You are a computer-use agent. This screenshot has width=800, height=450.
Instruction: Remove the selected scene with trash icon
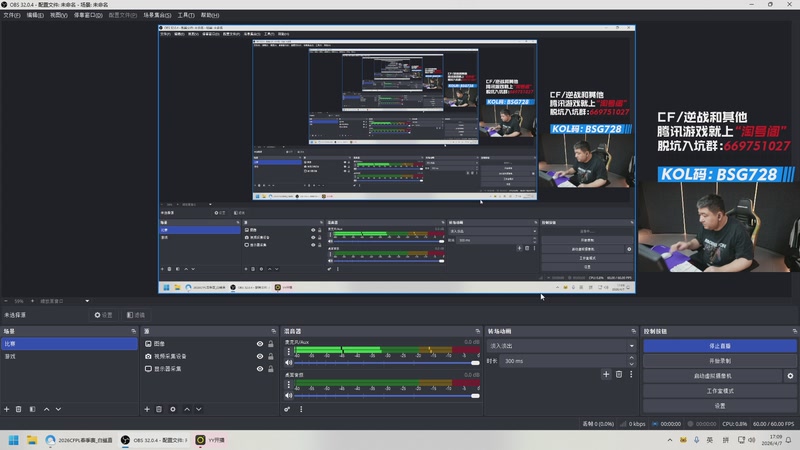point(18,409)
